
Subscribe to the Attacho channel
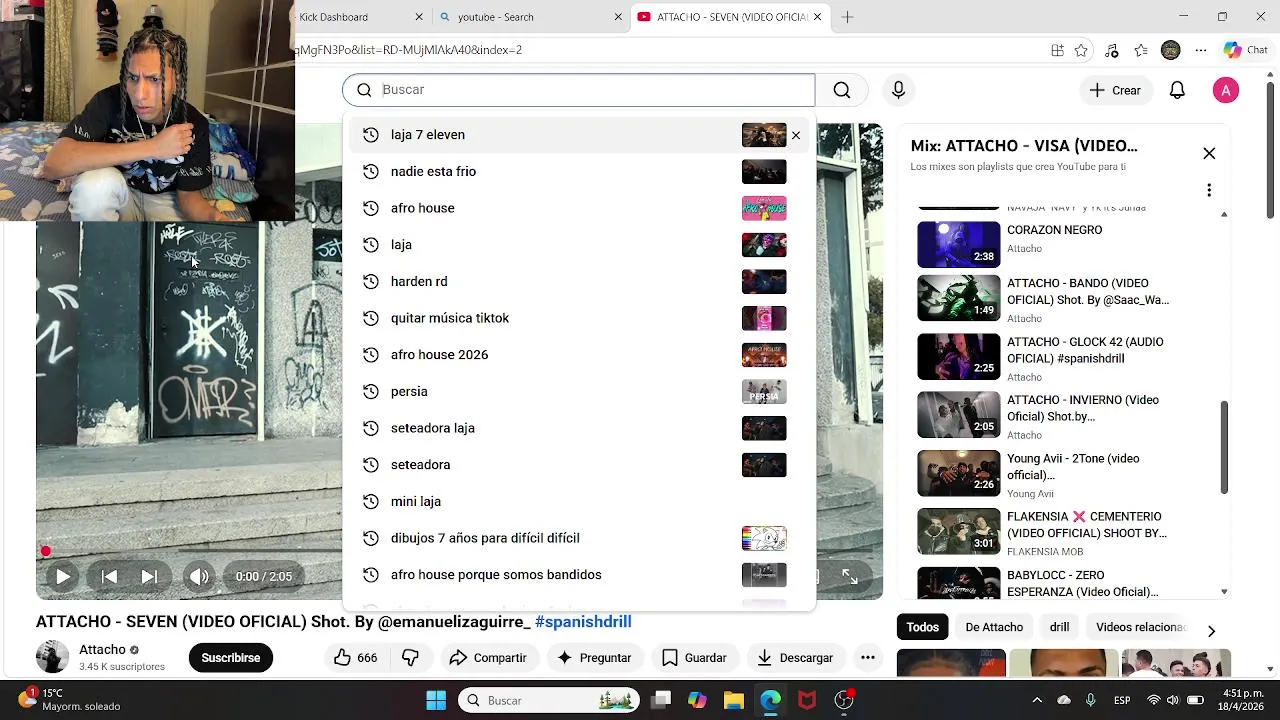coord(231,658)
